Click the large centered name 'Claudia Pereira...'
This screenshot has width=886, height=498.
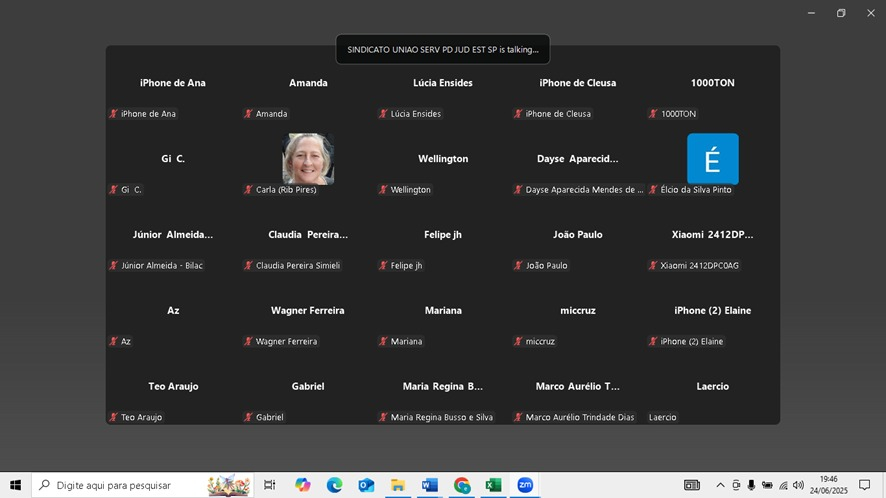[308, 235]
